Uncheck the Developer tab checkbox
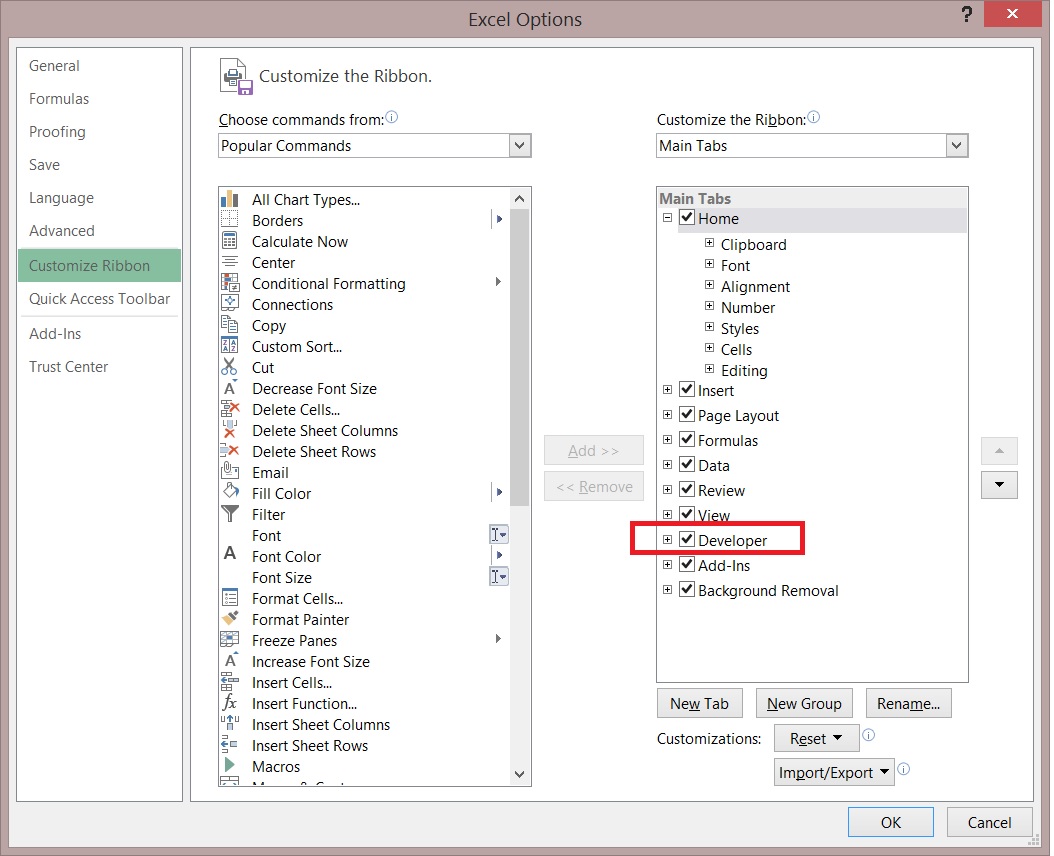The width and height of the screenshot is (1054, 856). pos(687,538)
